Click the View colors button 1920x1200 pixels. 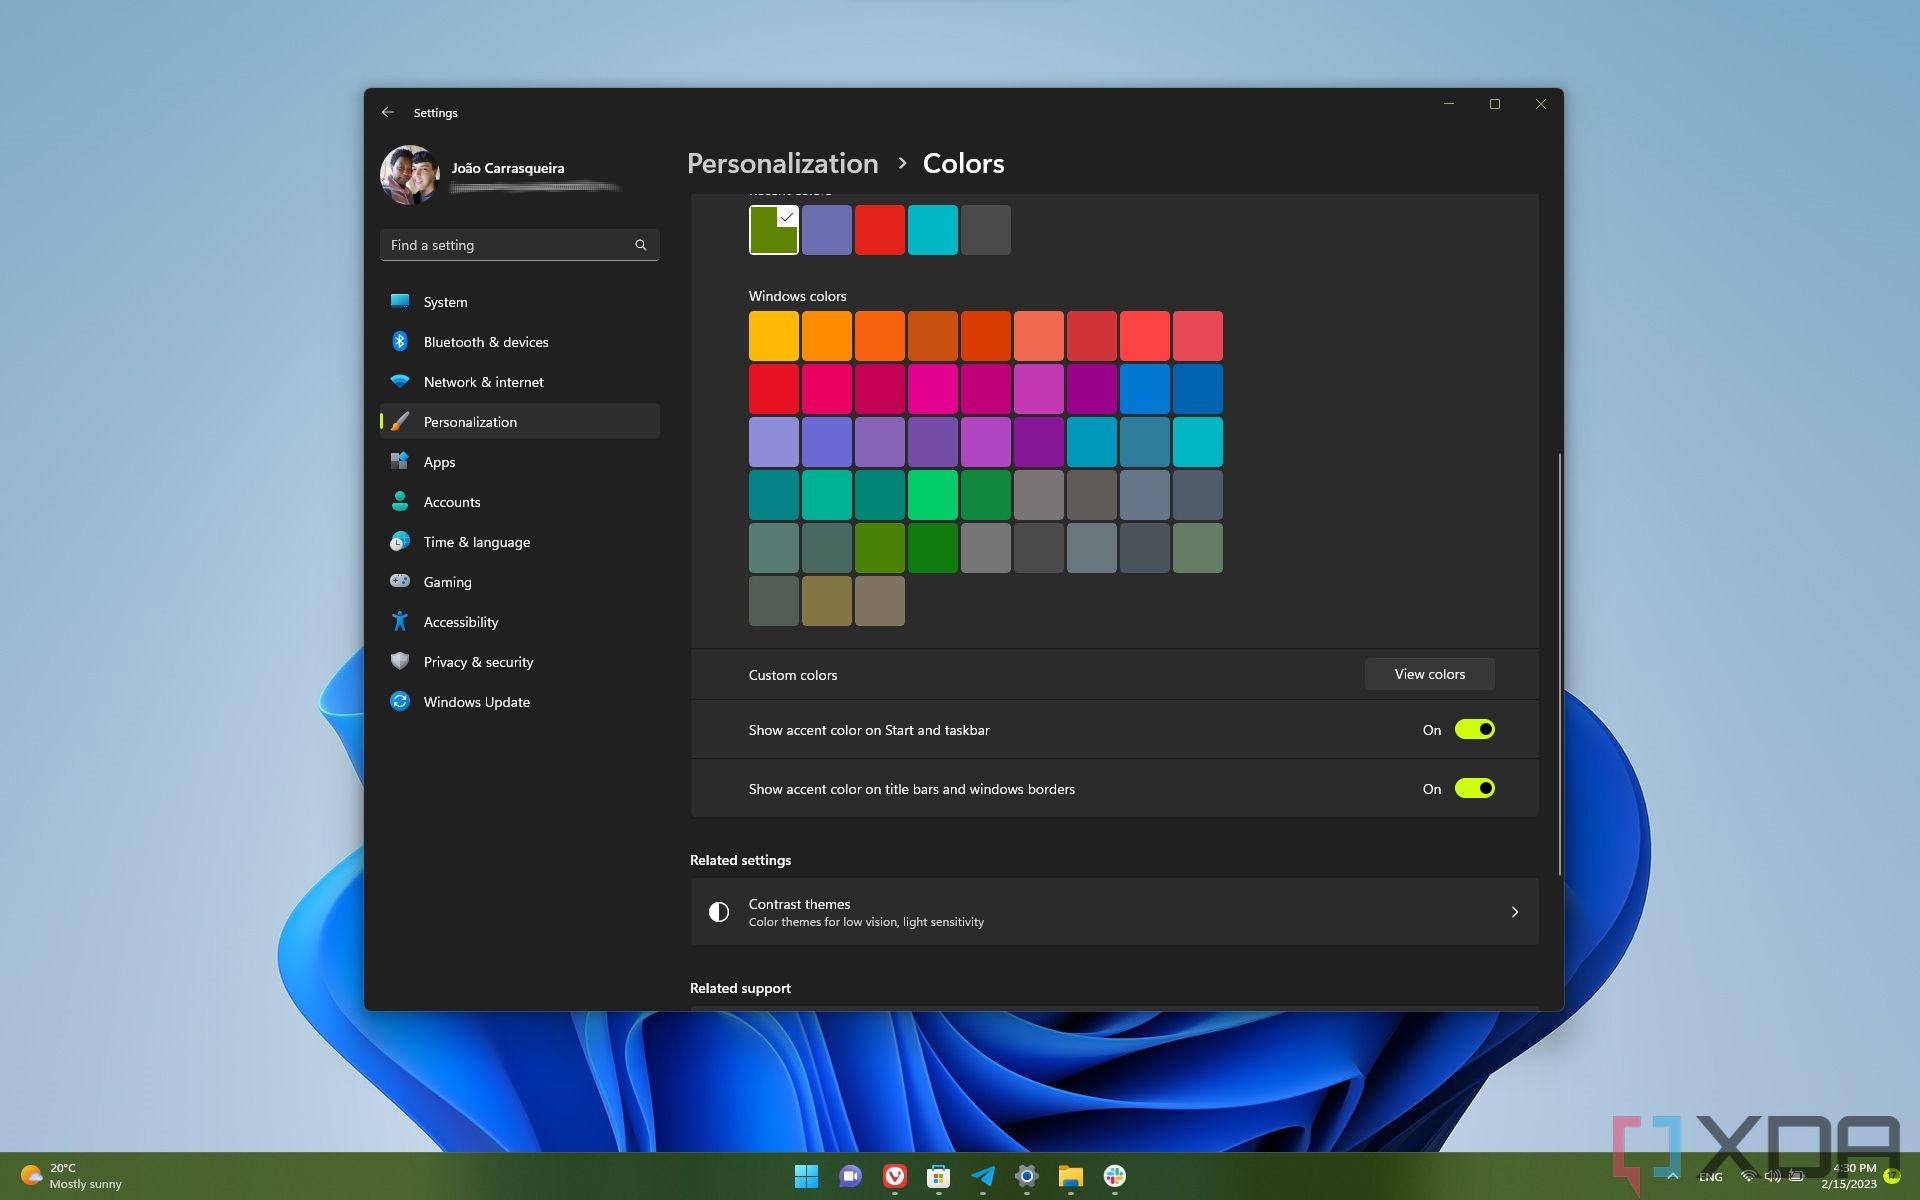pos(1429,674)
